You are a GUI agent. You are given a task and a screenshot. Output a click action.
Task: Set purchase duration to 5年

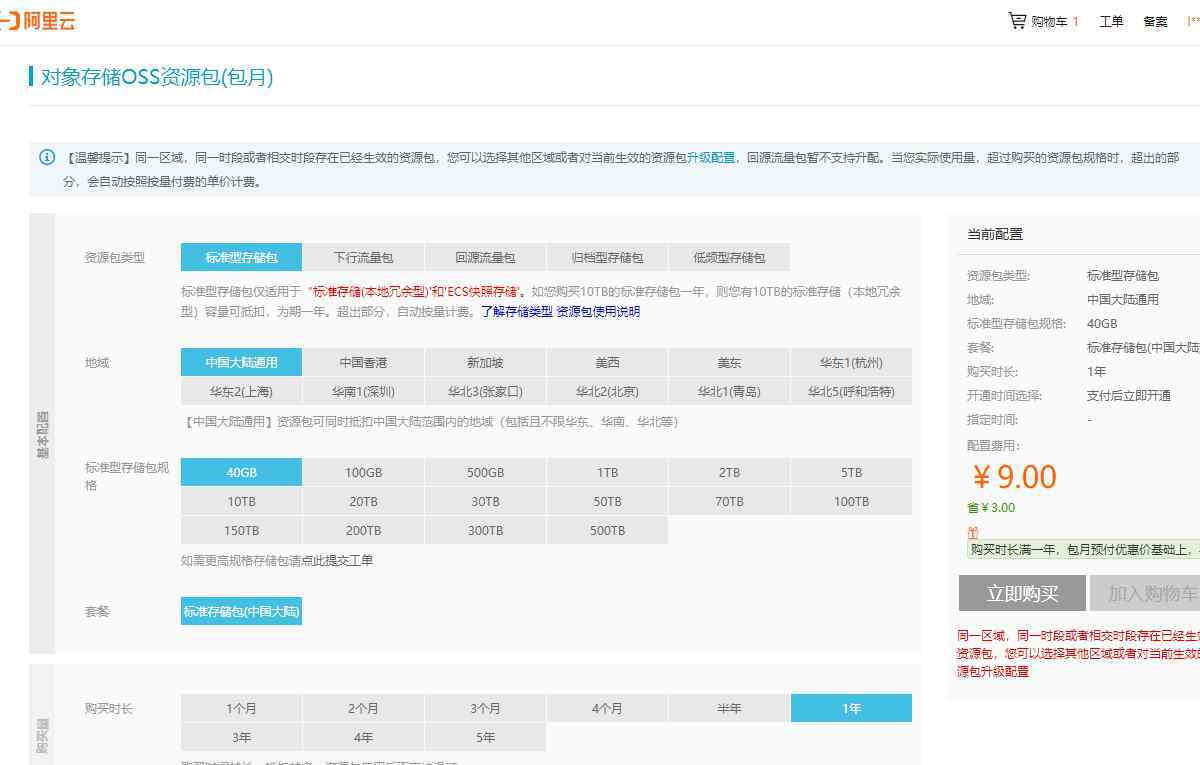[x=485, y=737]
